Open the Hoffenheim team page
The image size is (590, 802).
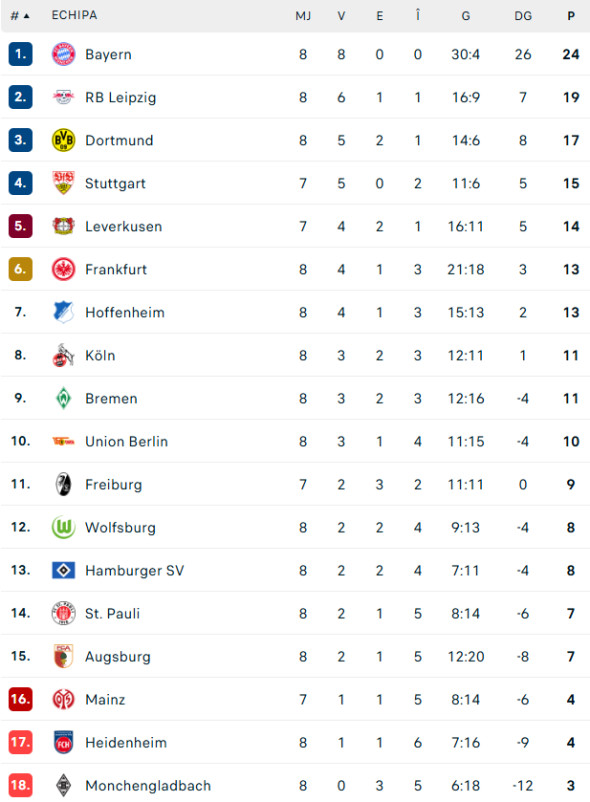pyautogui.click(x=124, y=312)
